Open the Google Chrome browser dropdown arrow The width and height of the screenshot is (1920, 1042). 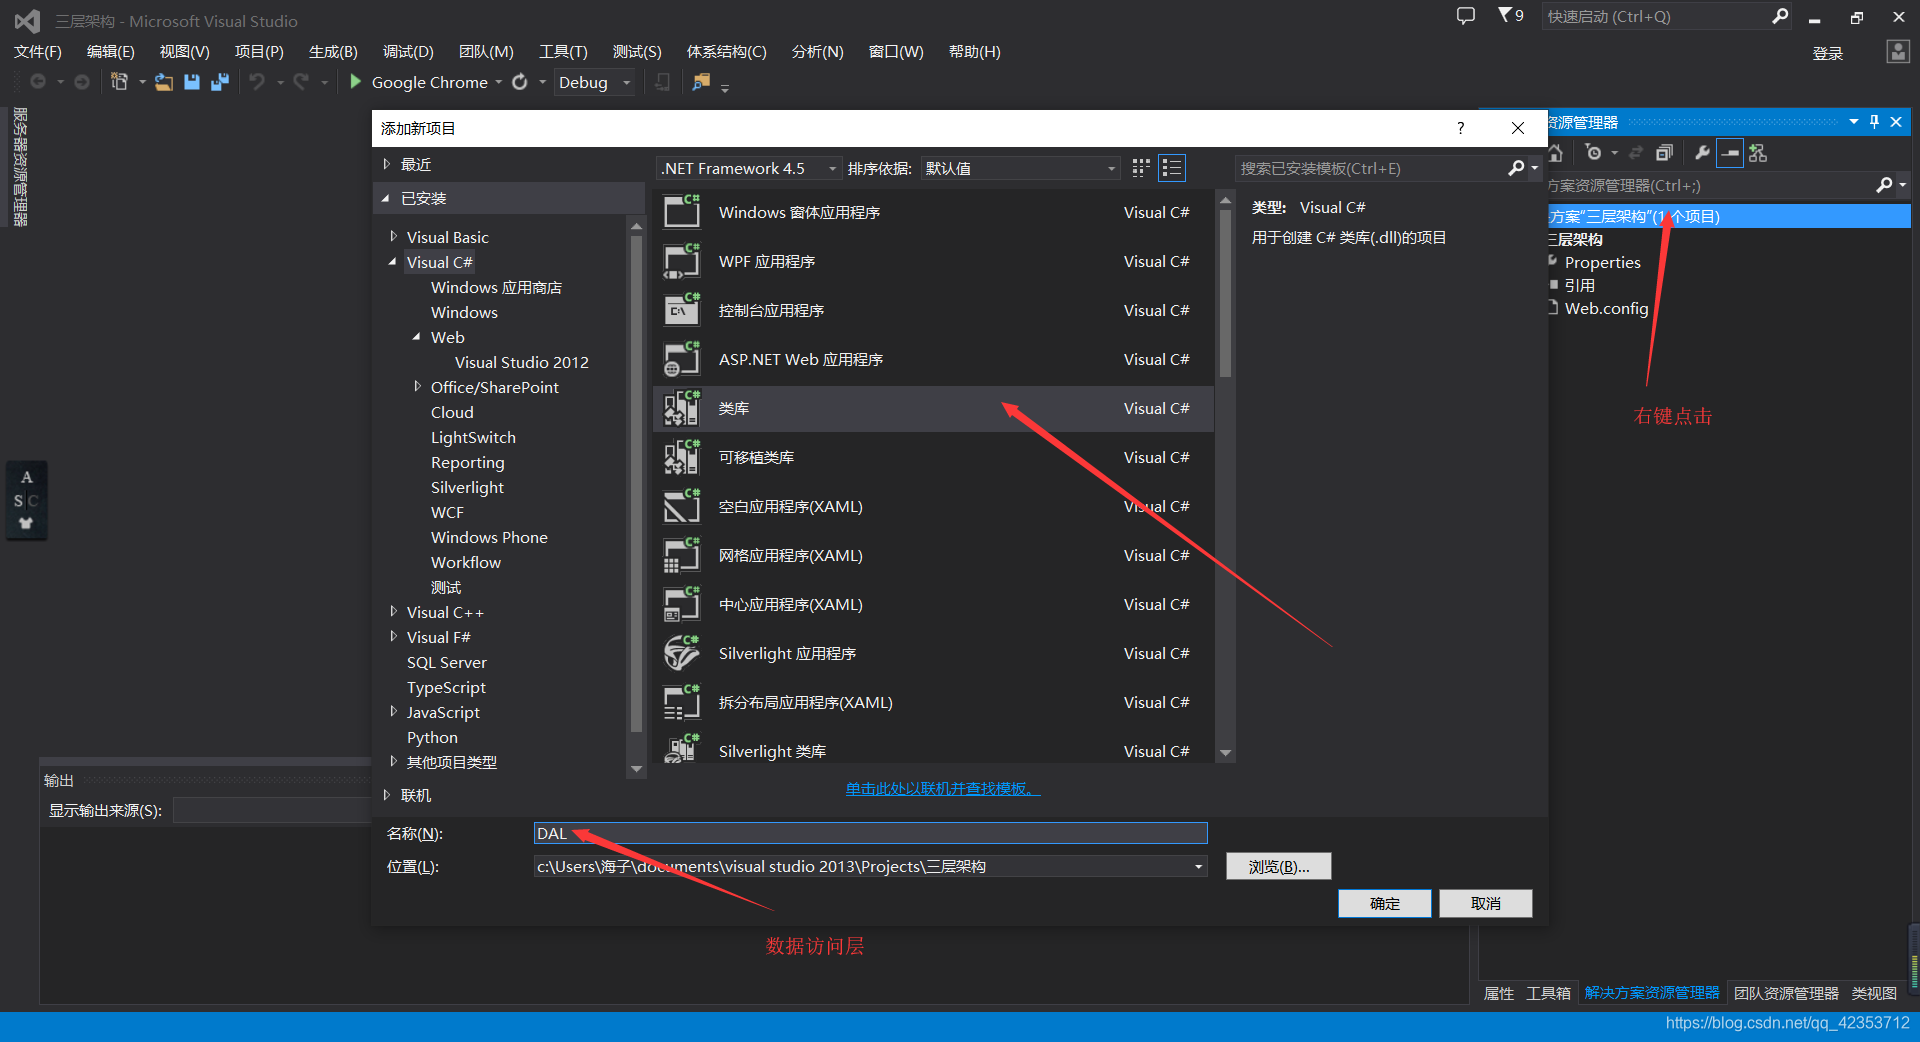click(498, 82)
